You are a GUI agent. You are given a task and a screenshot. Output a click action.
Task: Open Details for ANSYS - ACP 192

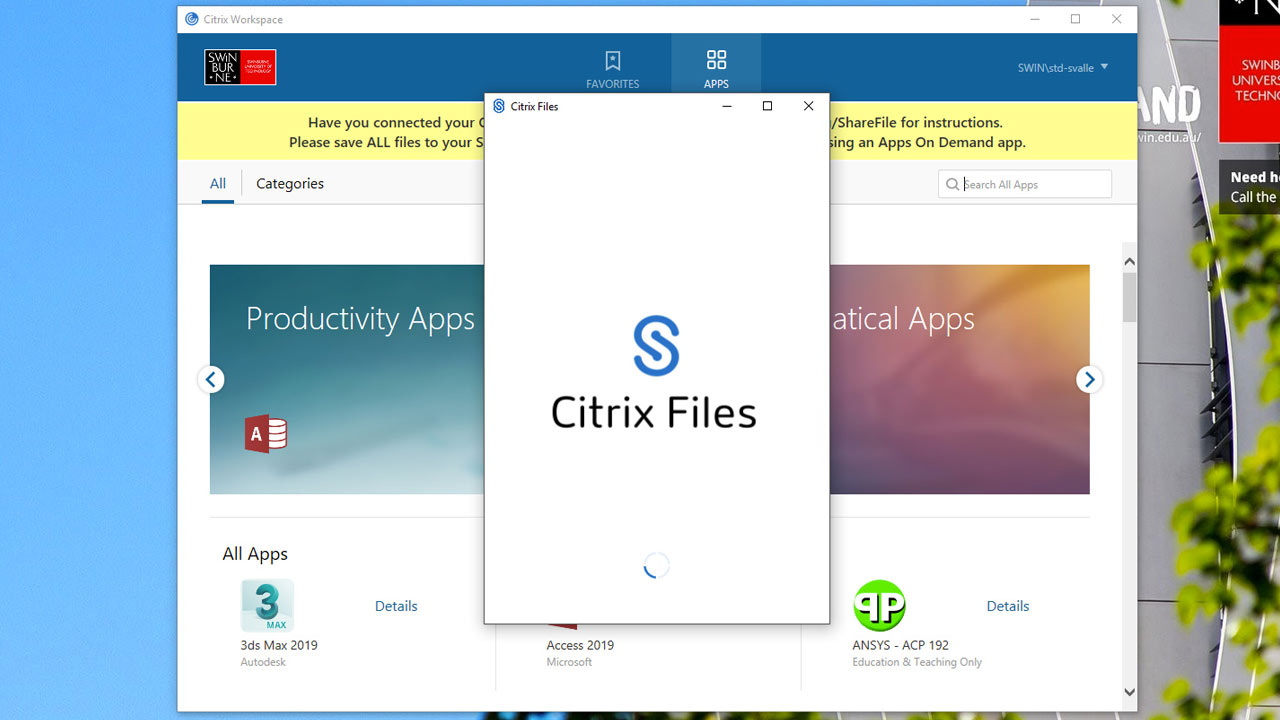[x=1008, y=606]
